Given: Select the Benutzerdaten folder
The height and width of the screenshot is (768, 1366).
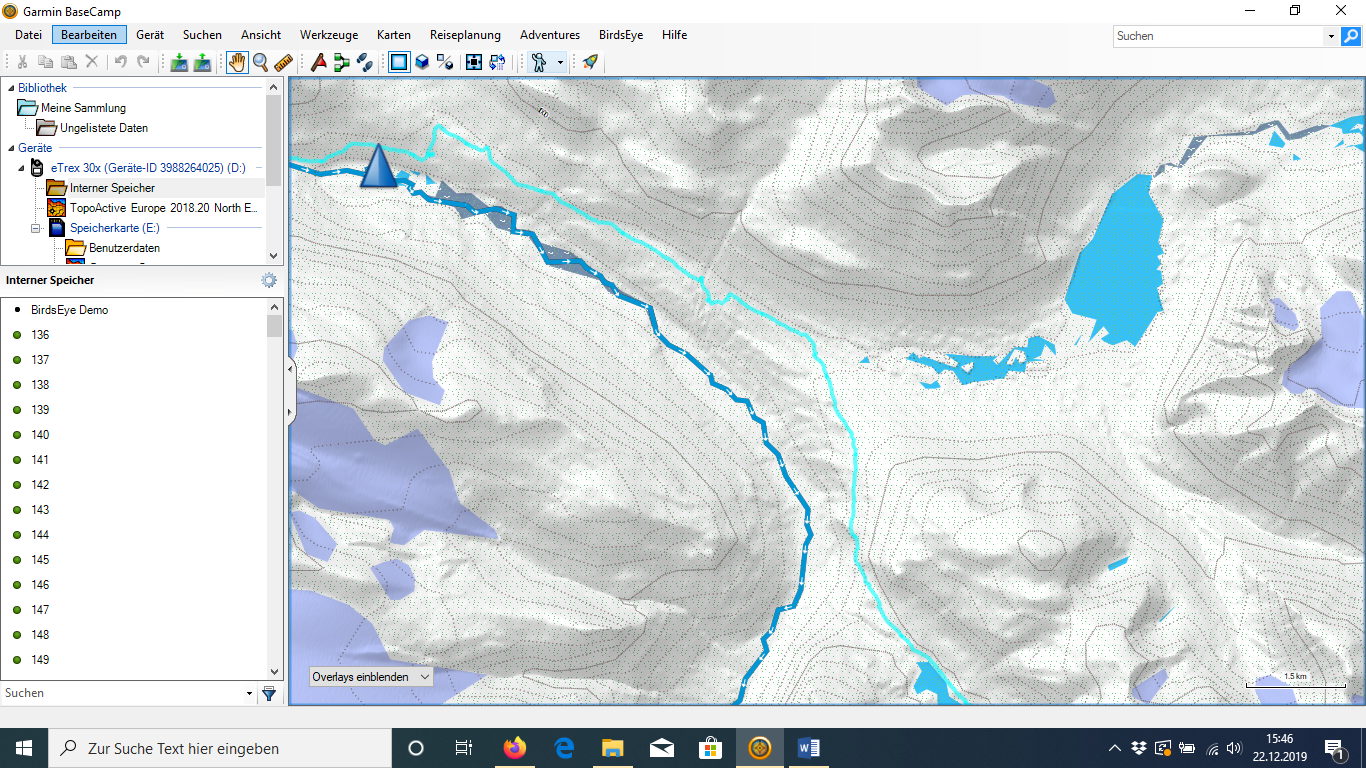Looking at the screenshot, I should [x=124, y=248].
